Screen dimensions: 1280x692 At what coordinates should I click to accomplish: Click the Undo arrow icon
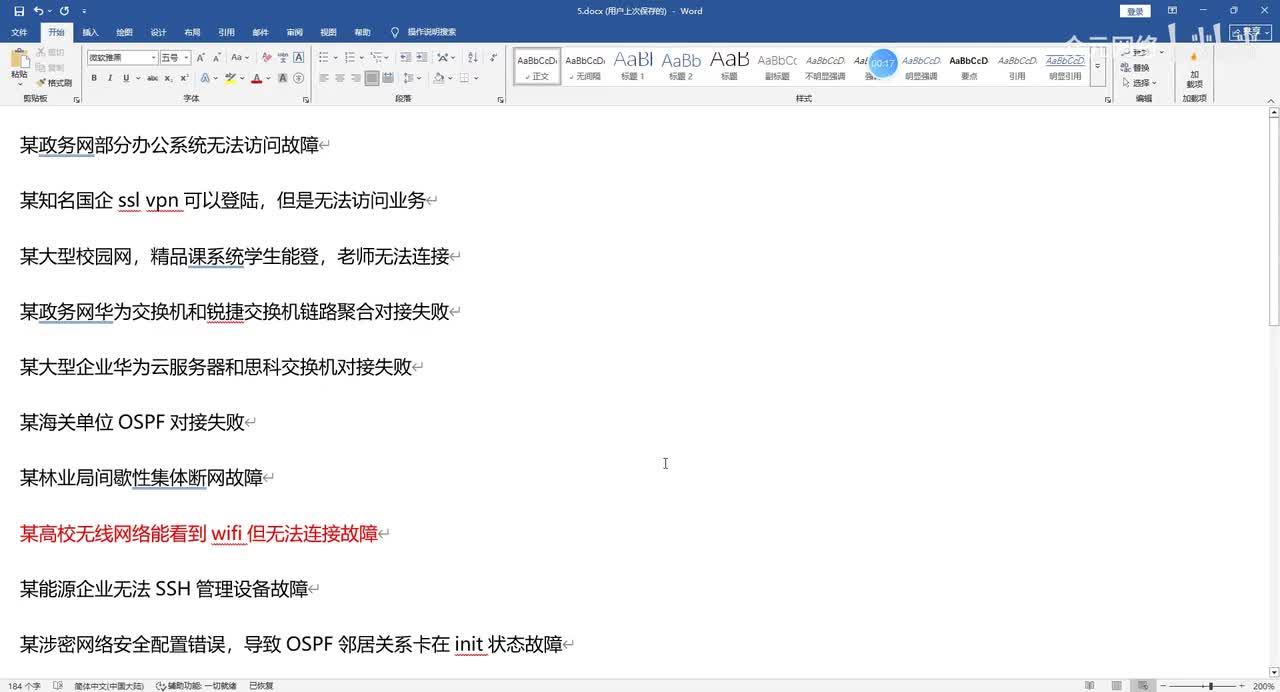(38, 11)
